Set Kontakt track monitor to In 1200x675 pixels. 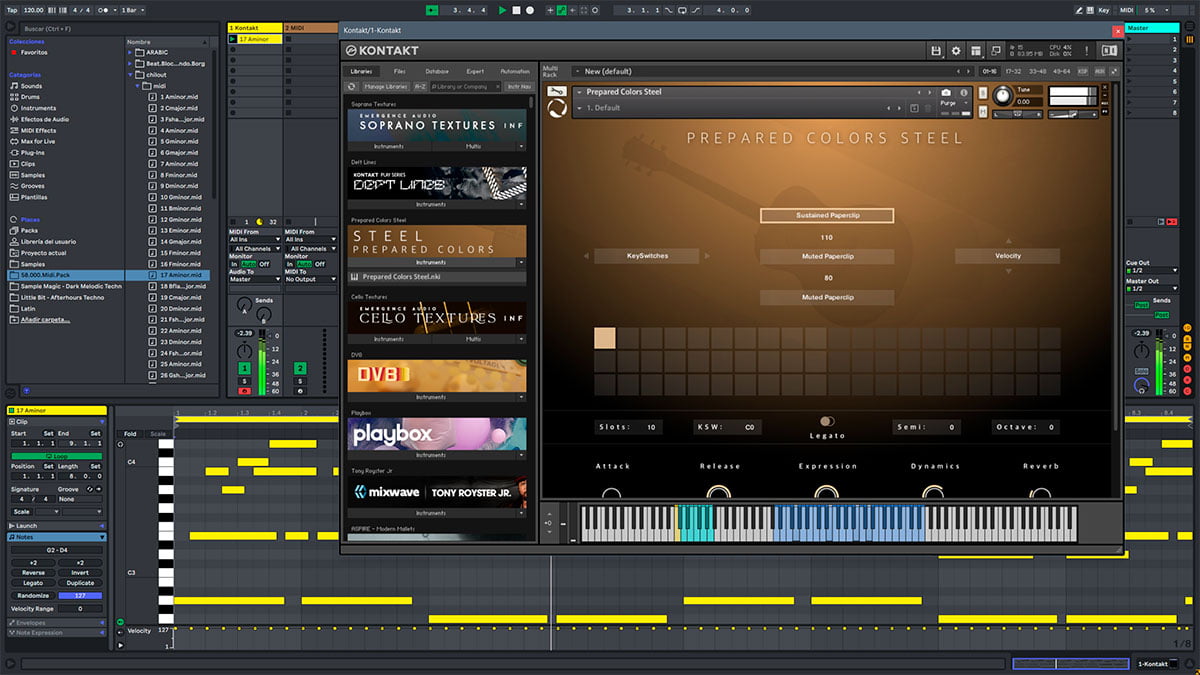(234, 264)
